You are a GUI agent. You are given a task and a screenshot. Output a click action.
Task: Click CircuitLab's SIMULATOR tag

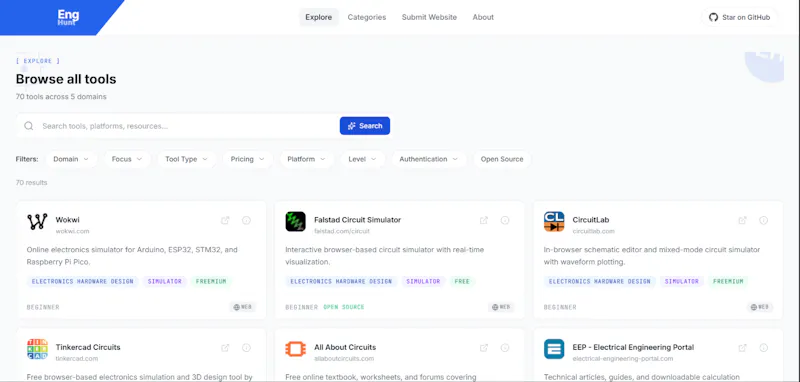point(682,282)
